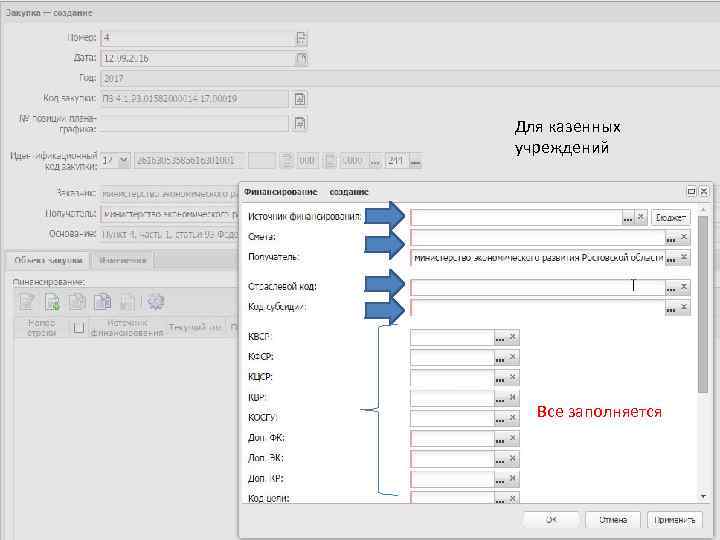The width and height of the screenshot is (720, 540).
Task: Click inside the КВСР input field
Action: (x=452, y=338)
